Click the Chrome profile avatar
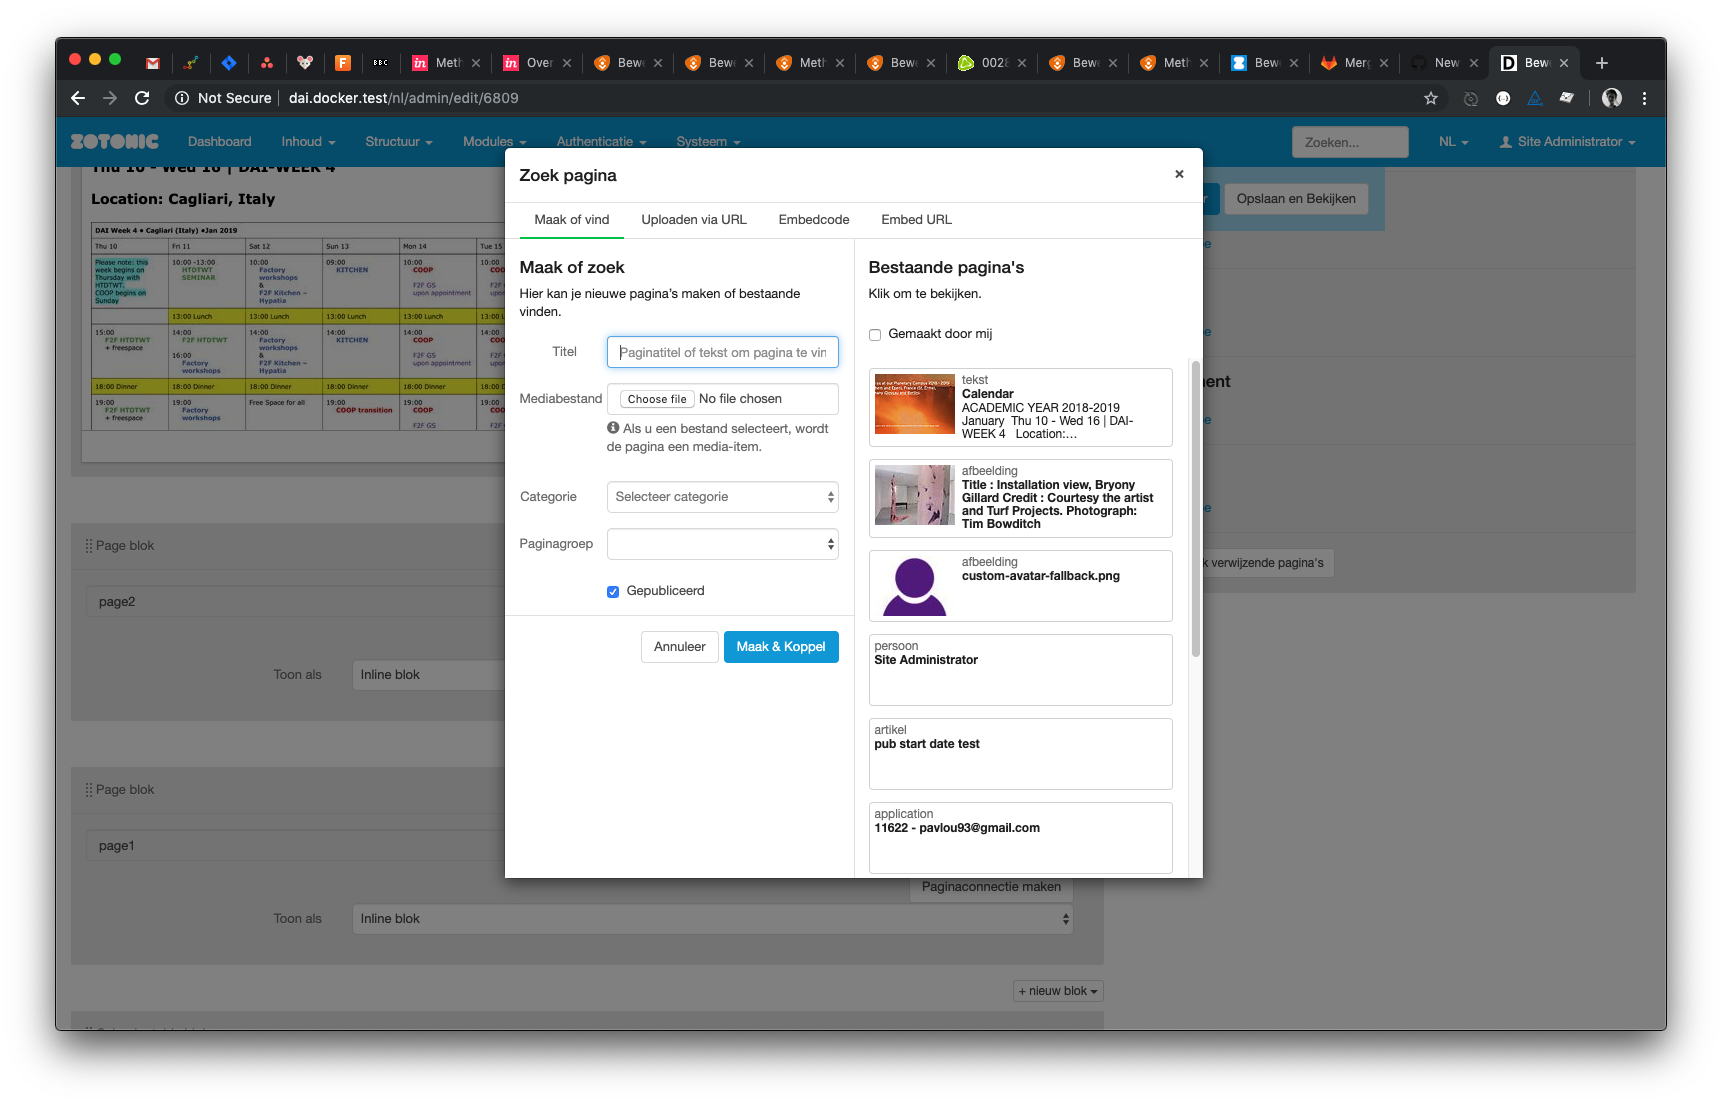 (1611, 98)
